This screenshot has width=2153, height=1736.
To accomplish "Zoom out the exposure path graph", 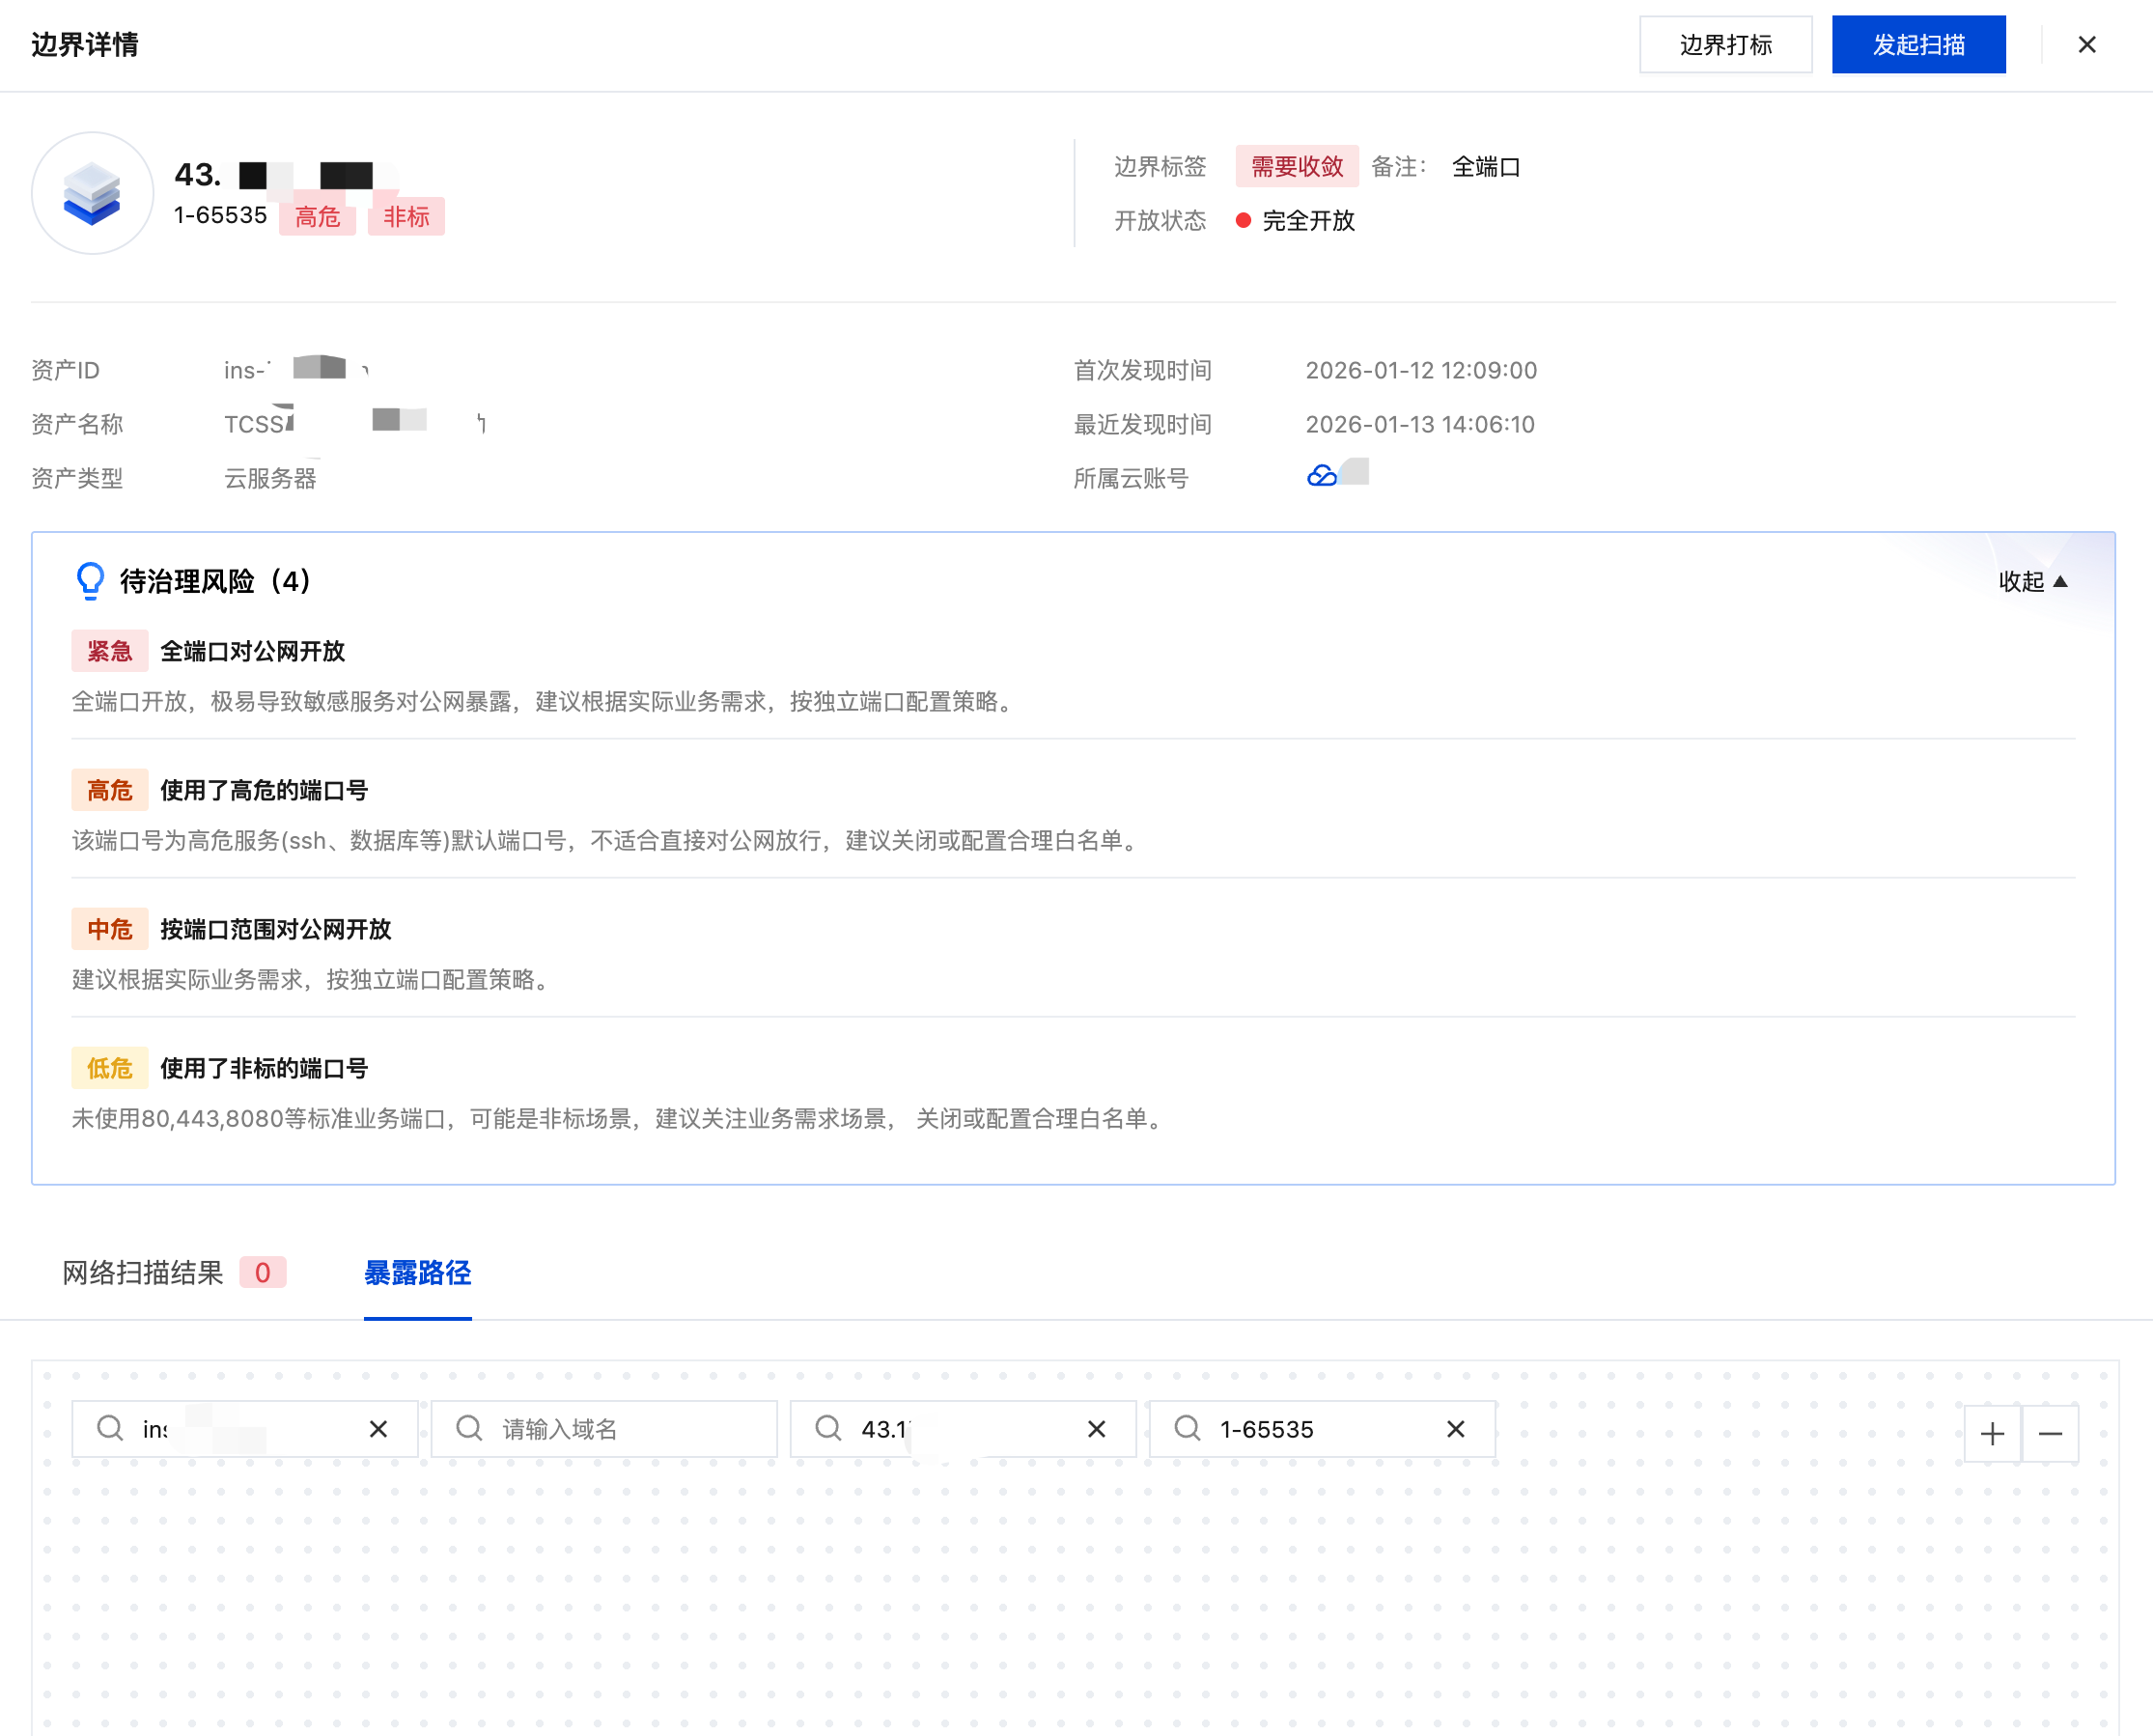I will pyautogui.click(x=2050, y=1434).
